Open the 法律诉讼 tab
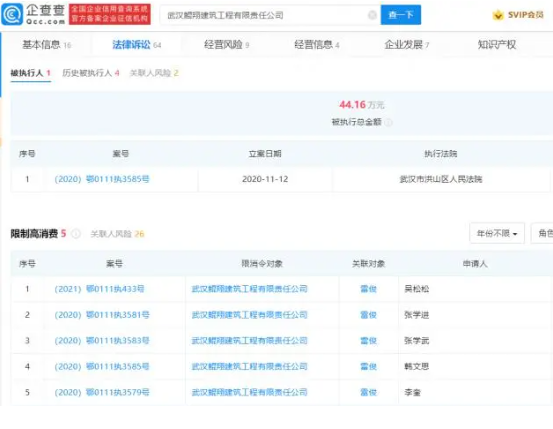Viewport: 553px width, 429px height. coord(136,45)
